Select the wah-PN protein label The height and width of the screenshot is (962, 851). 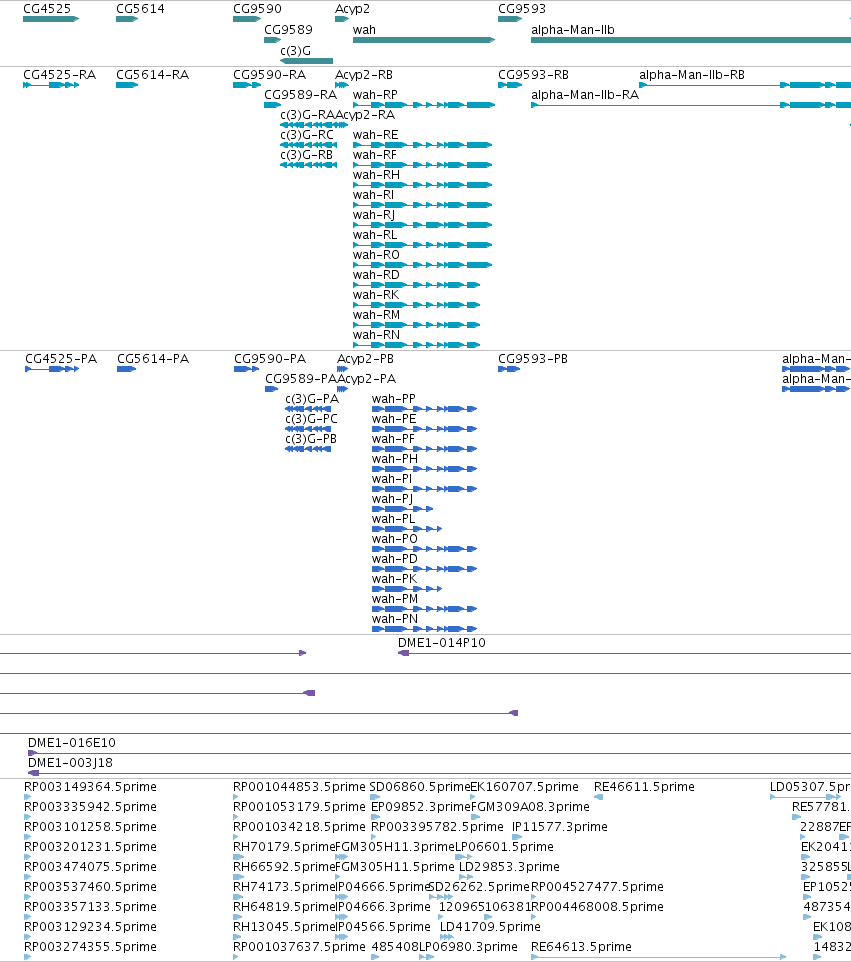(x=395, y=619)
